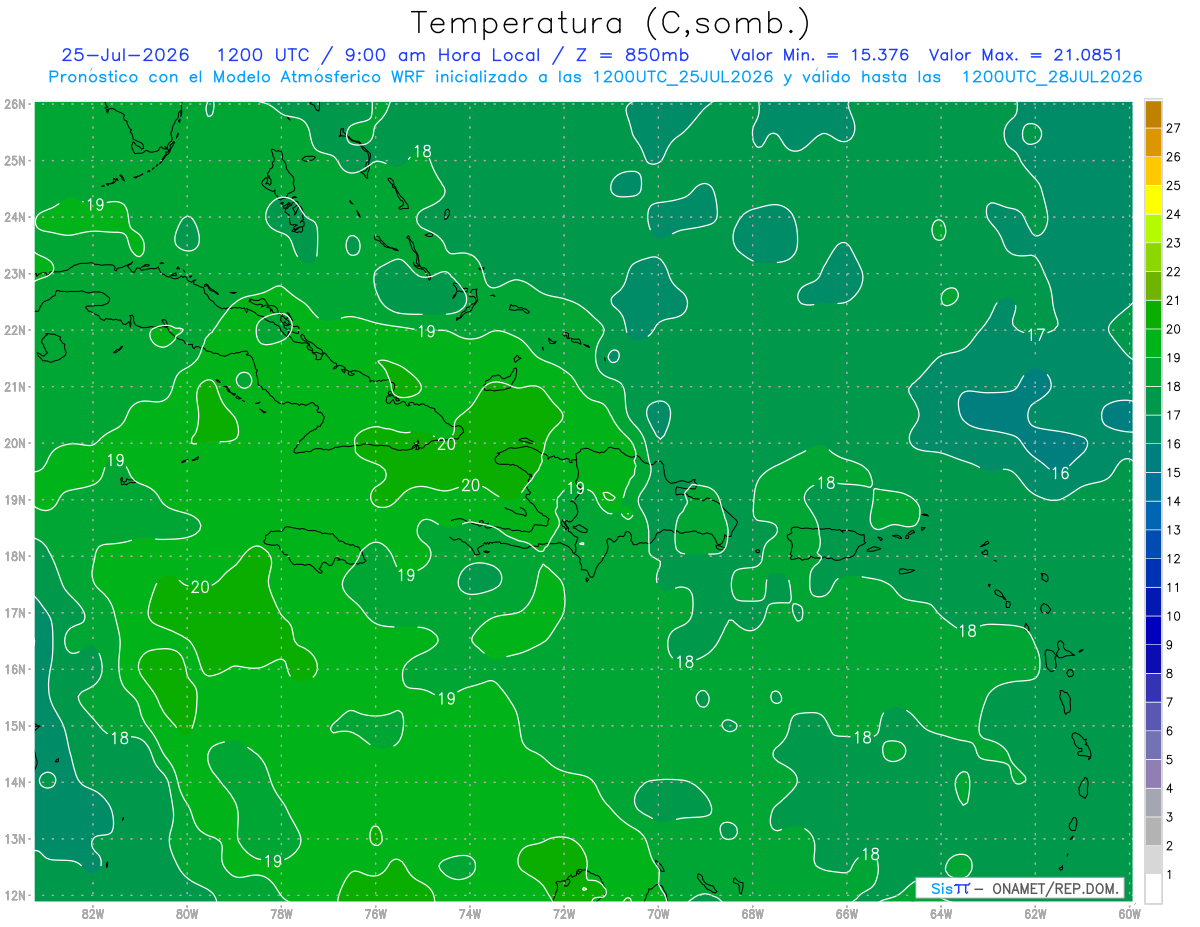
Task: Click the latitude axis label '22N'
Action: 15,330
